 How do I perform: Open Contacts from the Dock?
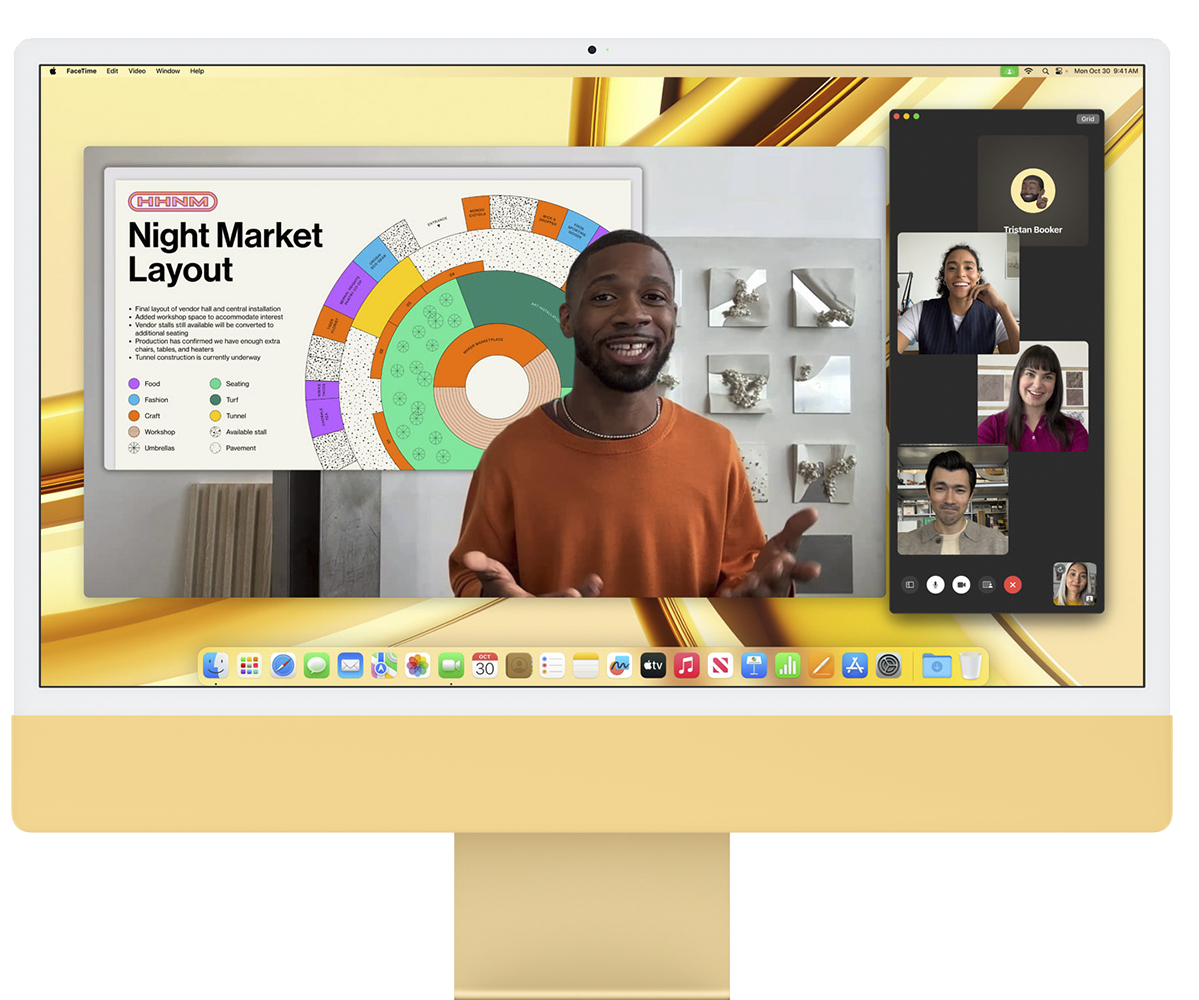[x=518, y=666]
